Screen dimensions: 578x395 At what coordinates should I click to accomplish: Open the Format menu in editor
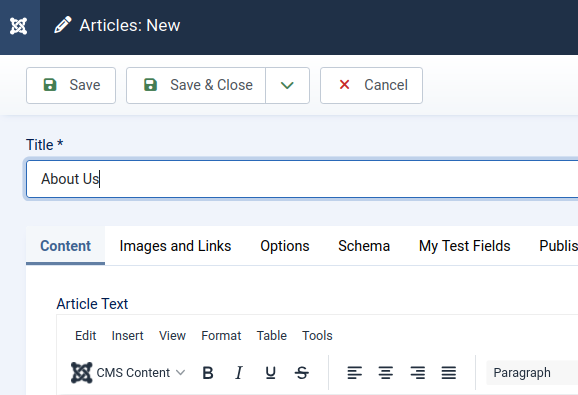click(x=221, y=336)
